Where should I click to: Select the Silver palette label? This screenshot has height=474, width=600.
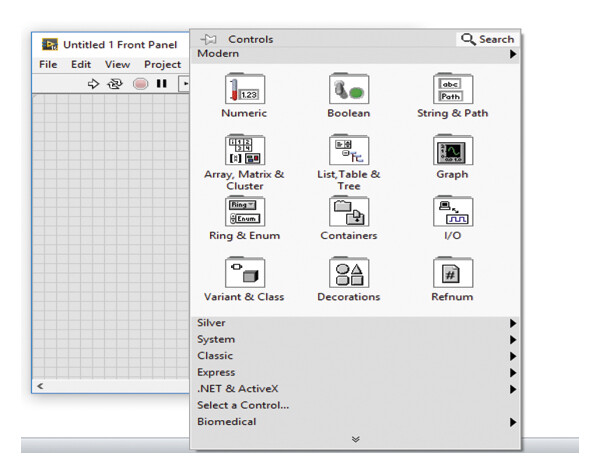tap(211, 323)
